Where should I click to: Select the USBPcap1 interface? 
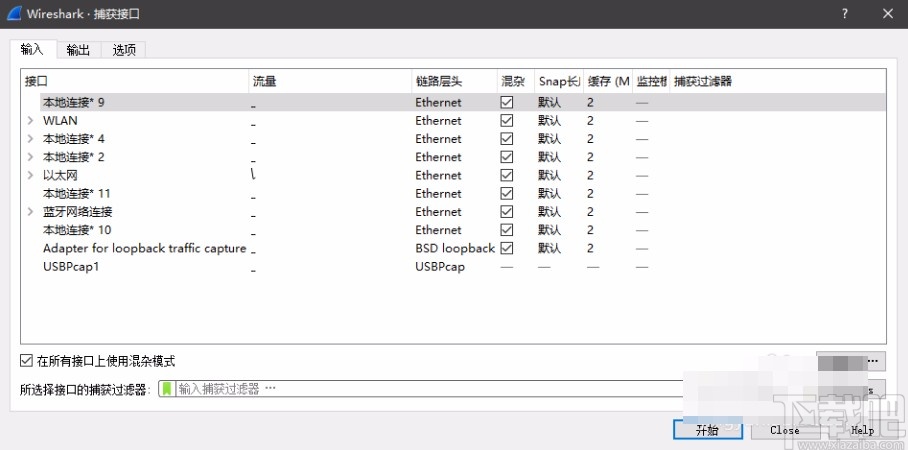point(71,267)
